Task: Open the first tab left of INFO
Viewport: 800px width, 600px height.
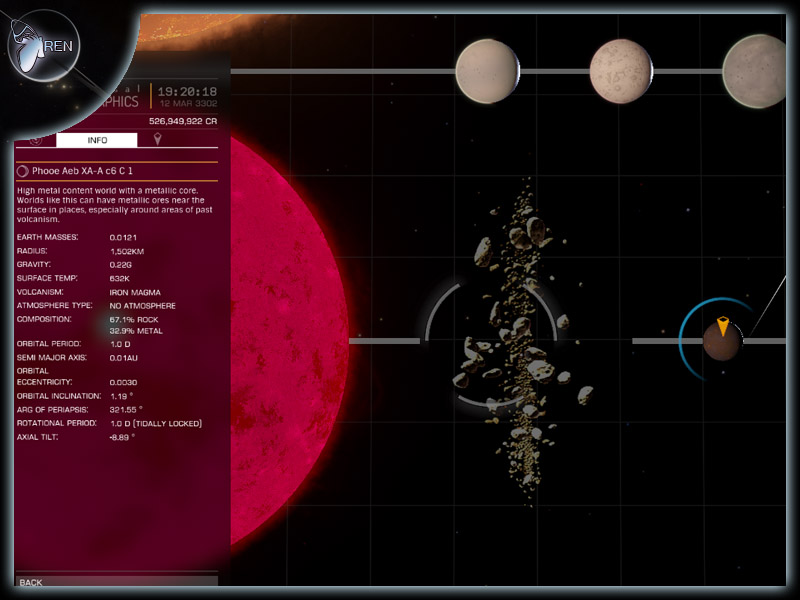Action: click(36, 140)
